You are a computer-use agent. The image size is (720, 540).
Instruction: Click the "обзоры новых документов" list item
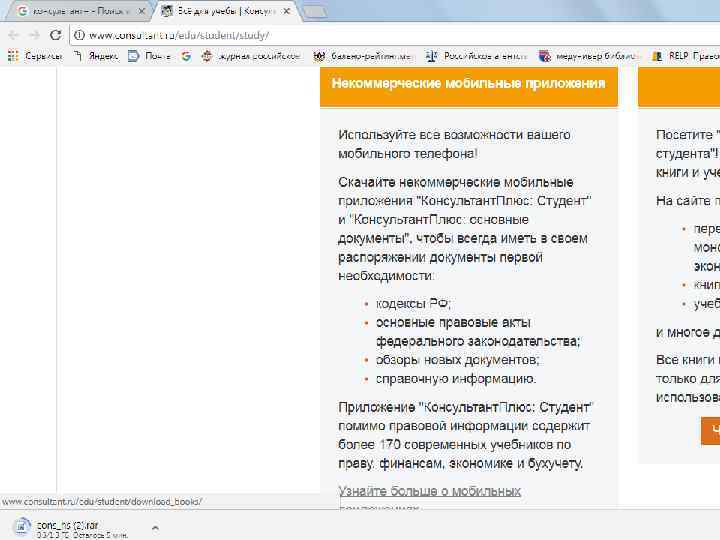(457, 360)
